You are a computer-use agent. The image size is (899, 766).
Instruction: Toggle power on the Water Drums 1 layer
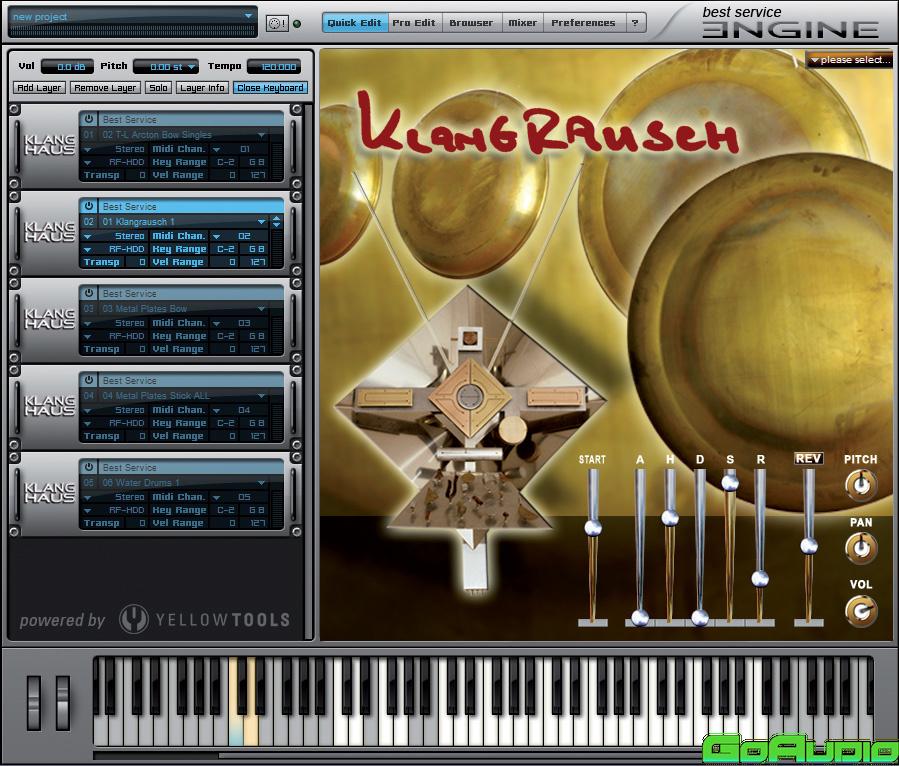pyautogui.click(x=88, y=468)
